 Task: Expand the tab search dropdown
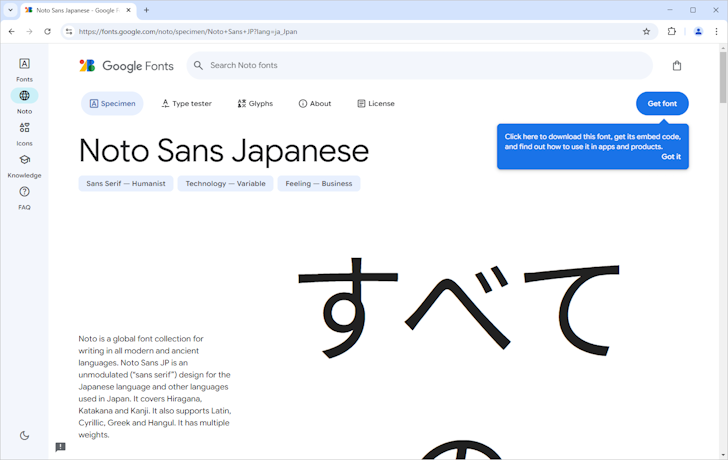10,10
